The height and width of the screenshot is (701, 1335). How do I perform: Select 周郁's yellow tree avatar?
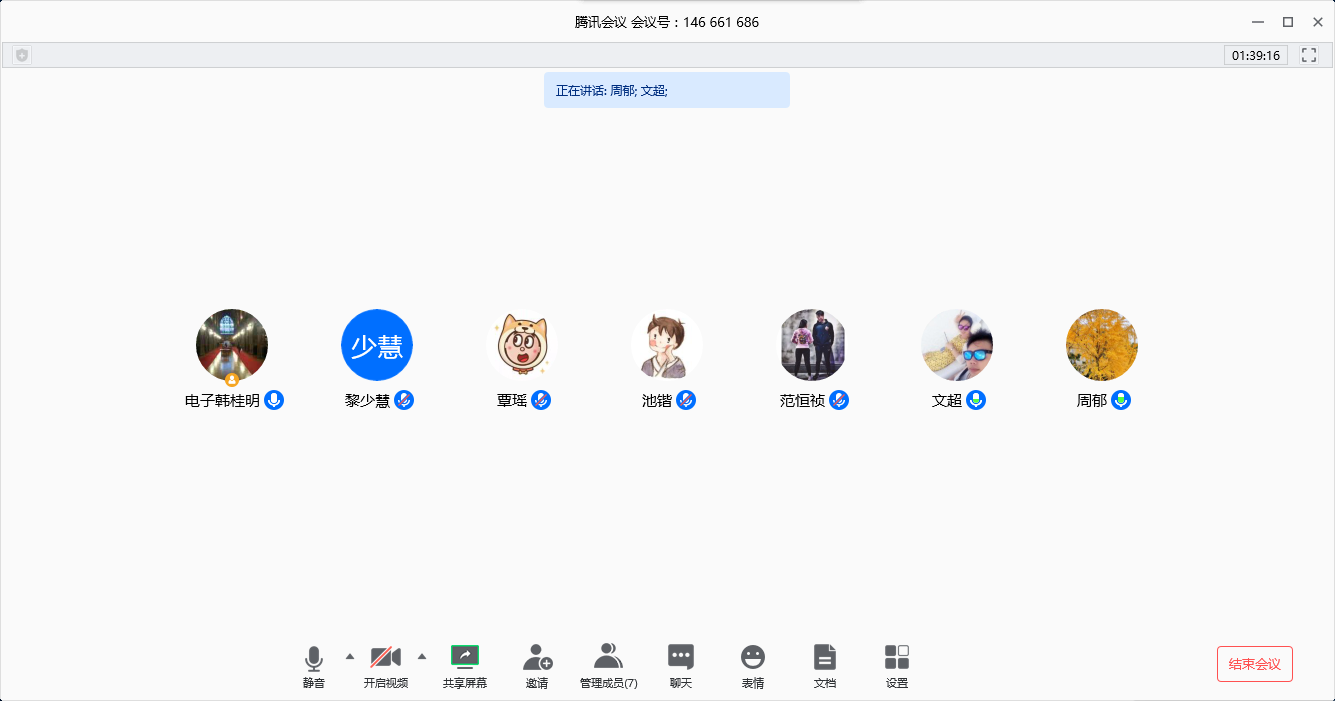pos(1102,345)
